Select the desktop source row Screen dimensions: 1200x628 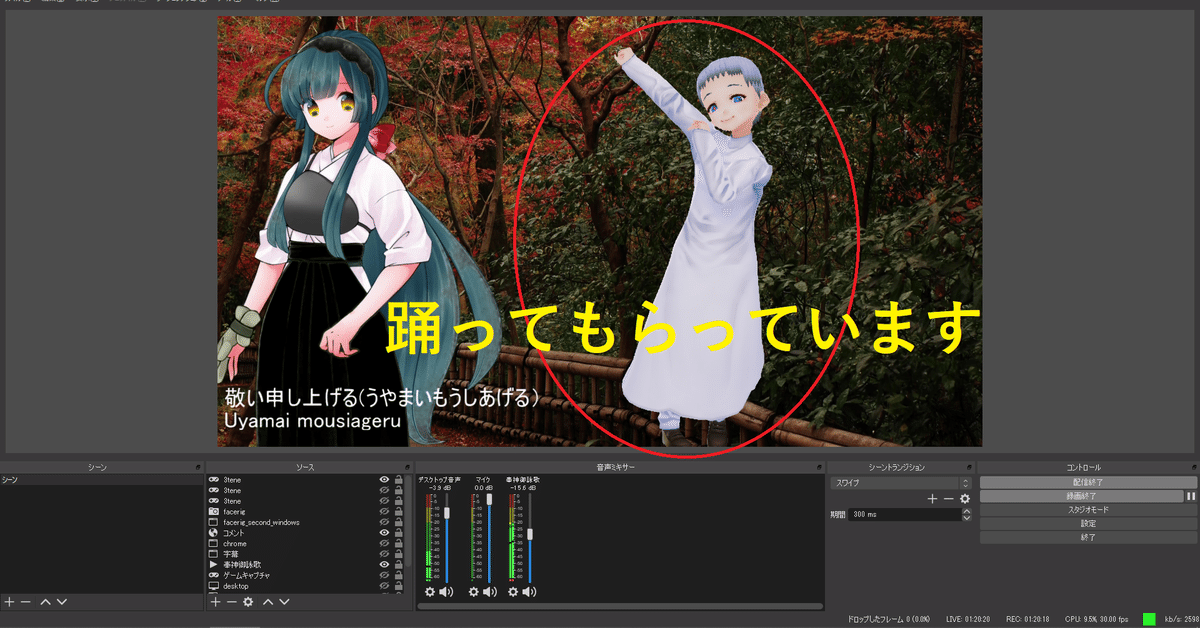pos(306,586)
